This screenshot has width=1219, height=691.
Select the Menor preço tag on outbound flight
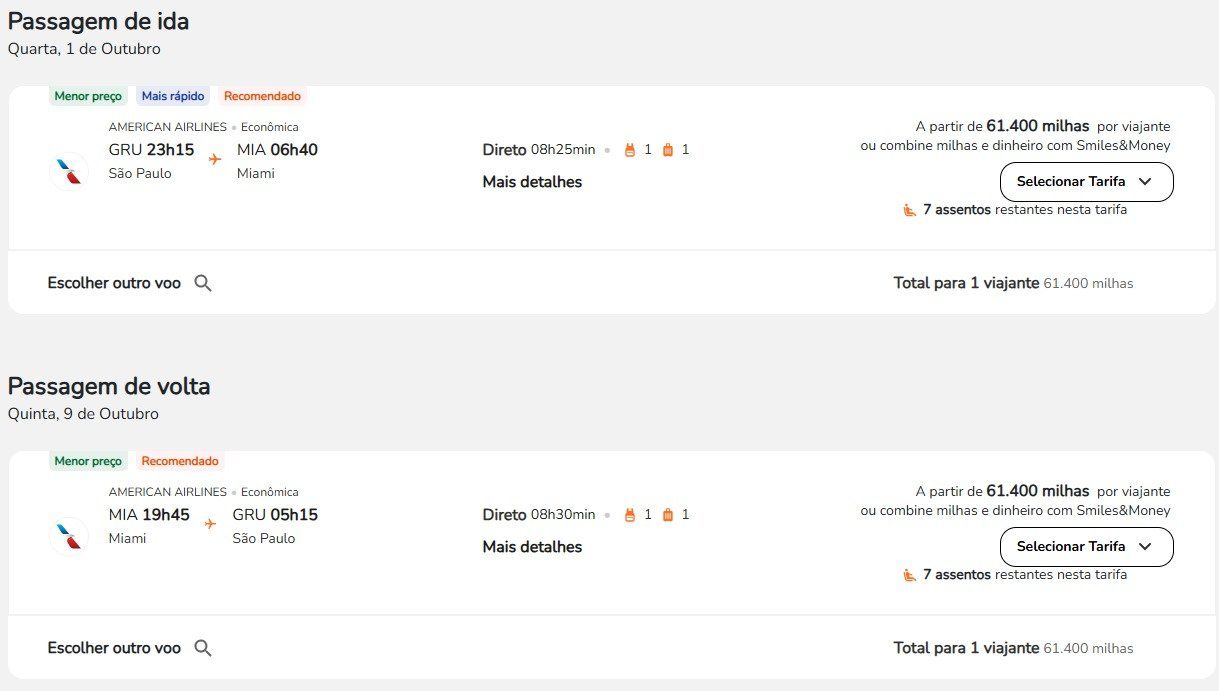[x=88, y=96]
